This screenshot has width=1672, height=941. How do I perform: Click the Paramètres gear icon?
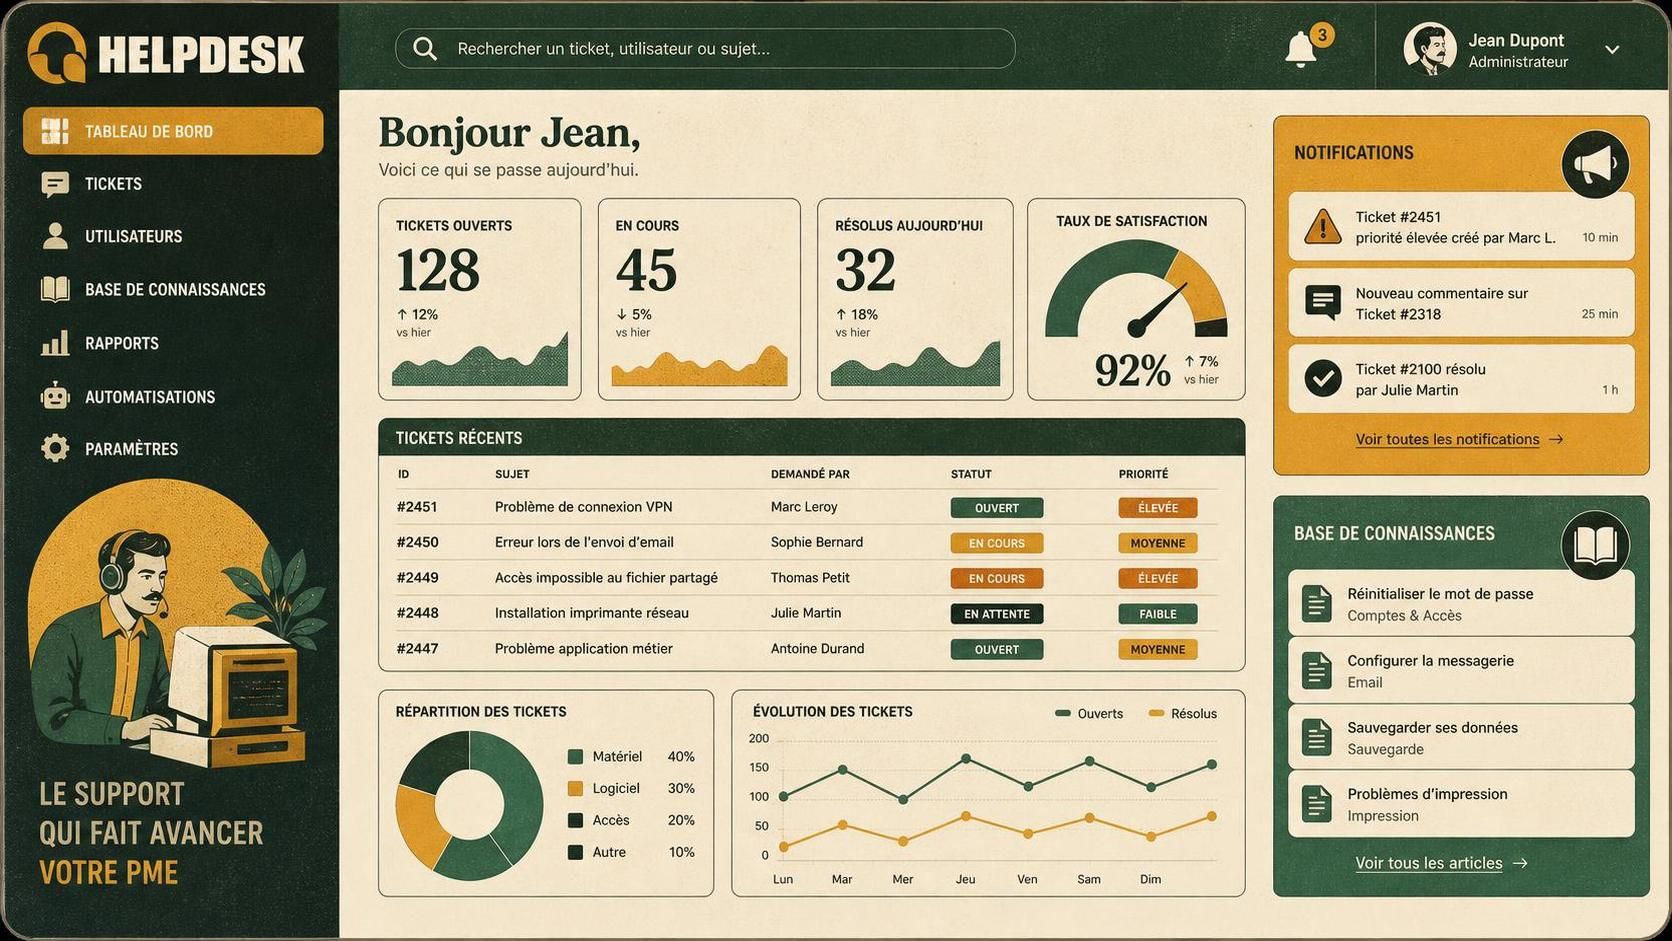pyautogui.click(x=55, y=448)
